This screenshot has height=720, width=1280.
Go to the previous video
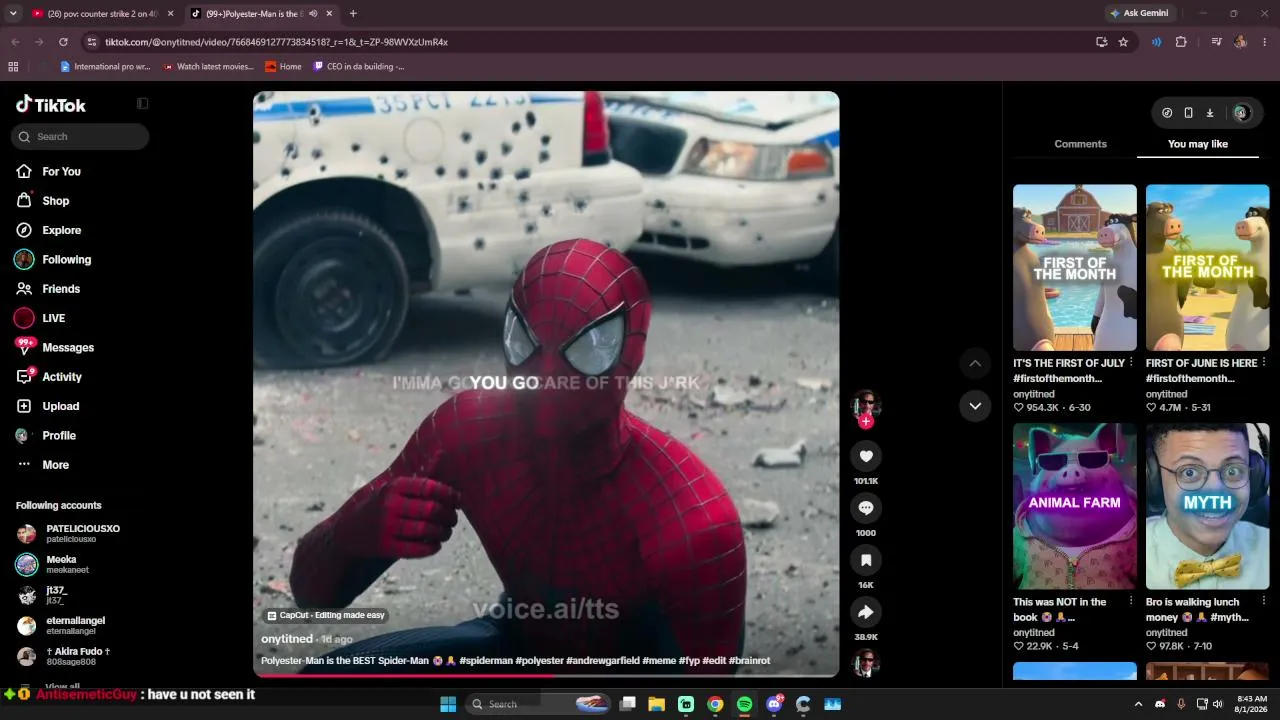[975, 363]
